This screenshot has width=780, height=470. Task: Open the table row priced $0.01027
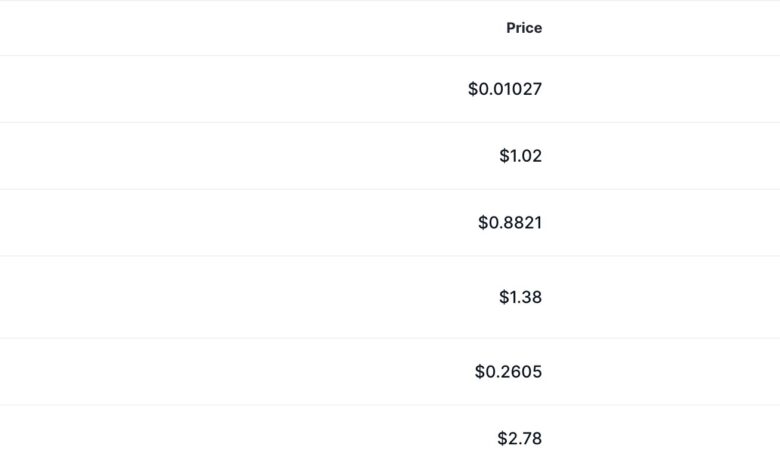(x=390, y=89)
